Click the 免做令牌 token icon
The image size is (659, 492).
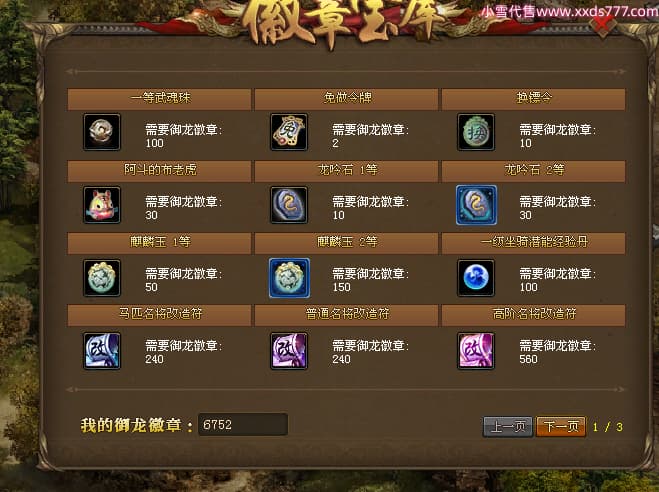point(289,132)
